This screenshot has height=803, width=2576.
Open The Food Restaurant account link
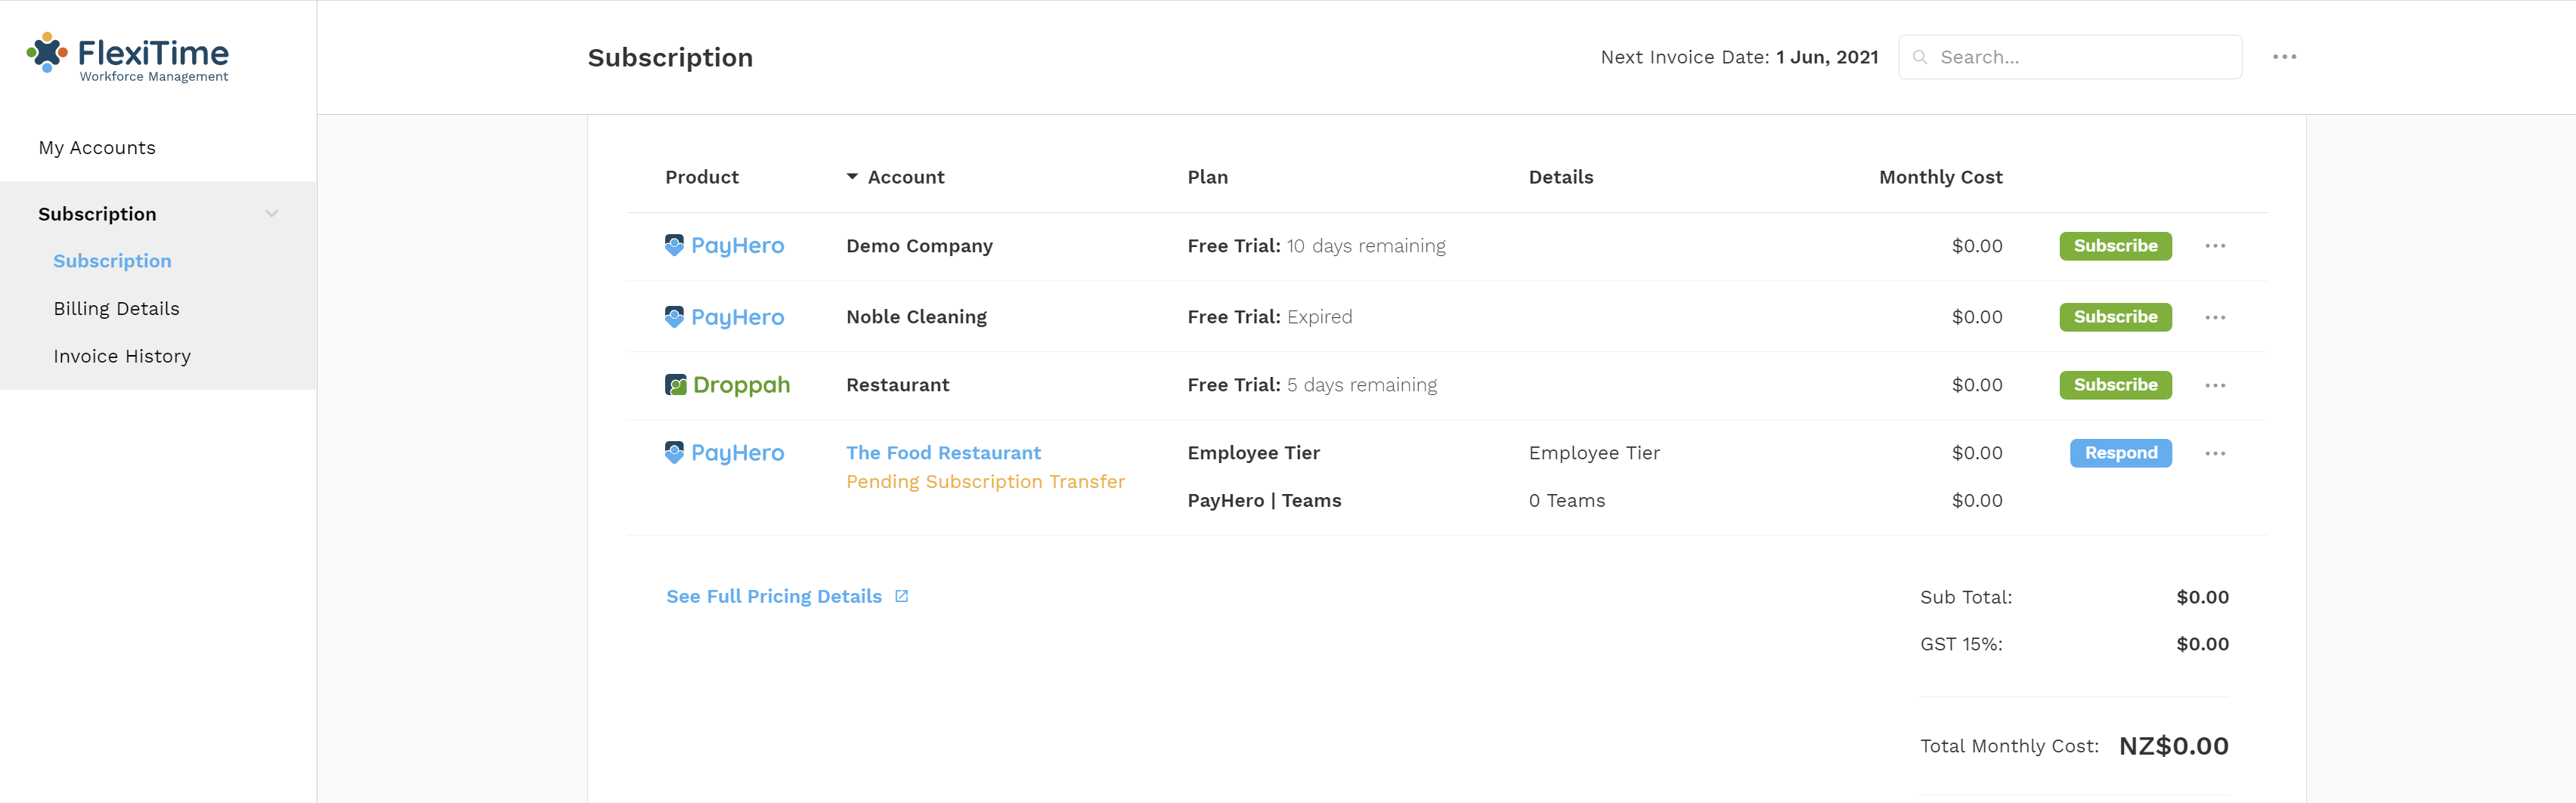tap(943, 453)
